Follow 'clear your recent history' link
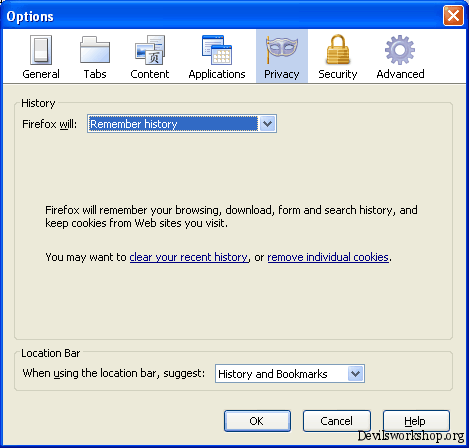469x448 pixels. pyautogui.click(x=189, y=257)
